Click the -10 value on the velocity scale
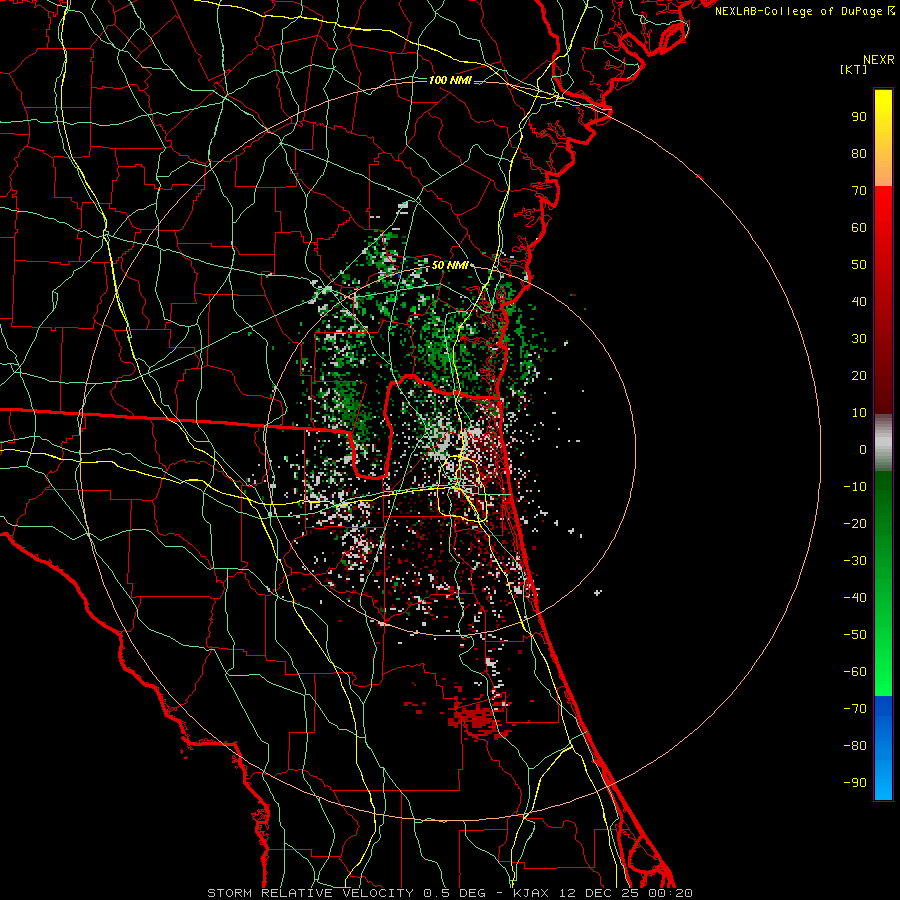The image size is (900, 900). click(x=855, y=487)
